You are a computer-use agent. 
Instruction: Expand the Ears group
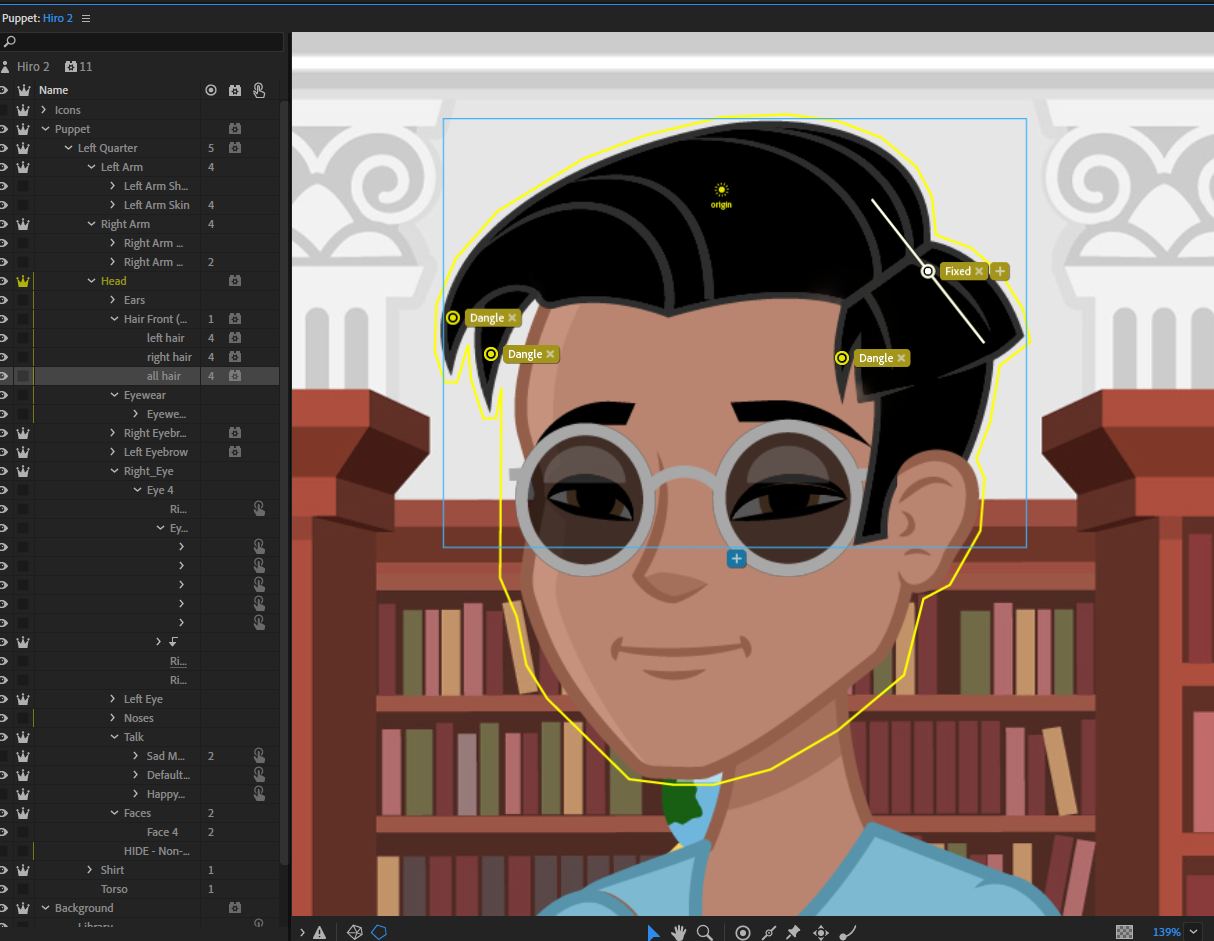click(x=111, y=299)
